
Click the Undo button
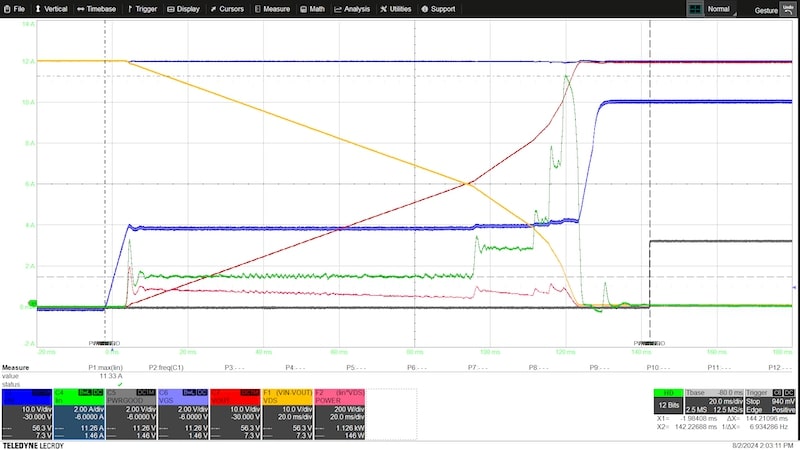(788, 9)
